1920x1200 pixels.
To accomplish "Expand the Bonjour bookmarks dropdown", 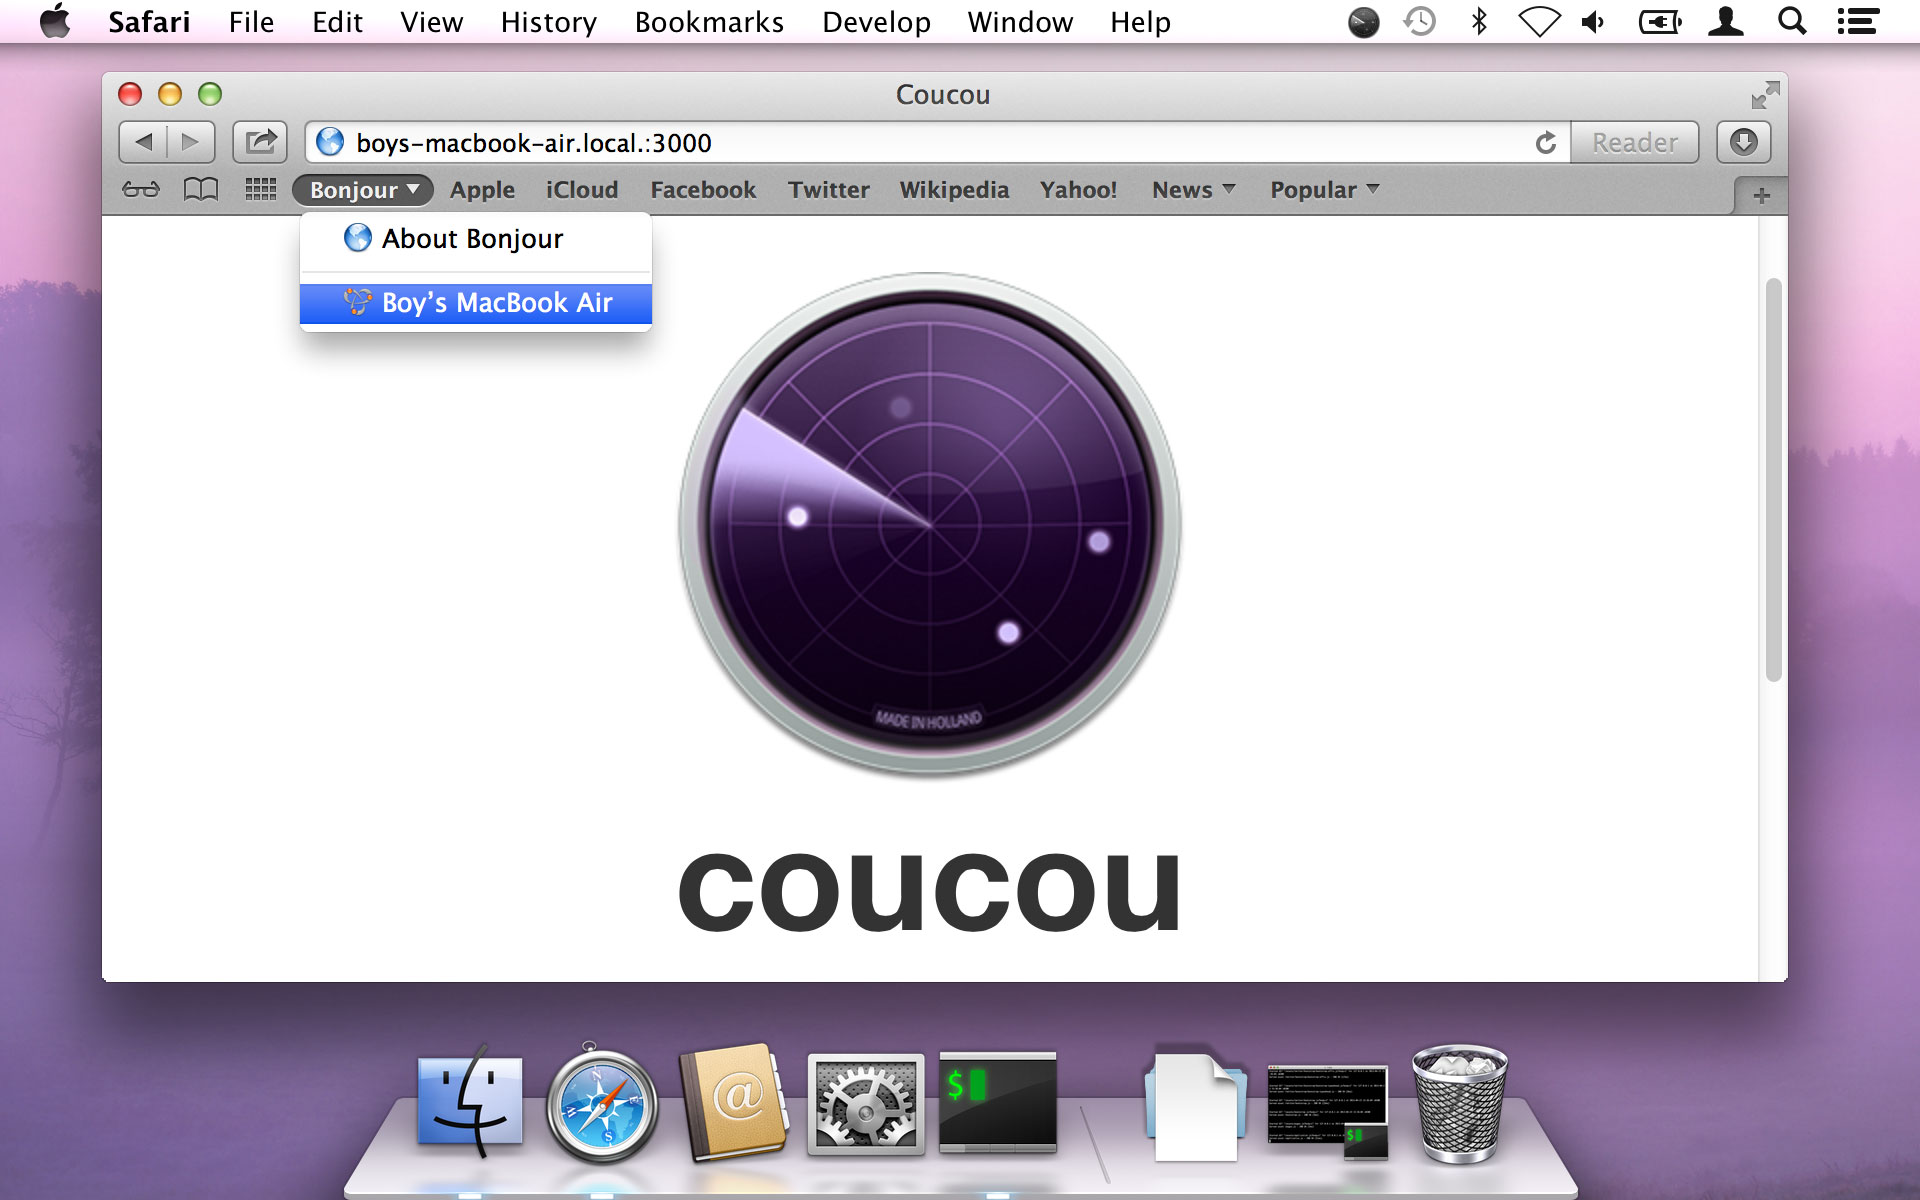I will [362, 189].
